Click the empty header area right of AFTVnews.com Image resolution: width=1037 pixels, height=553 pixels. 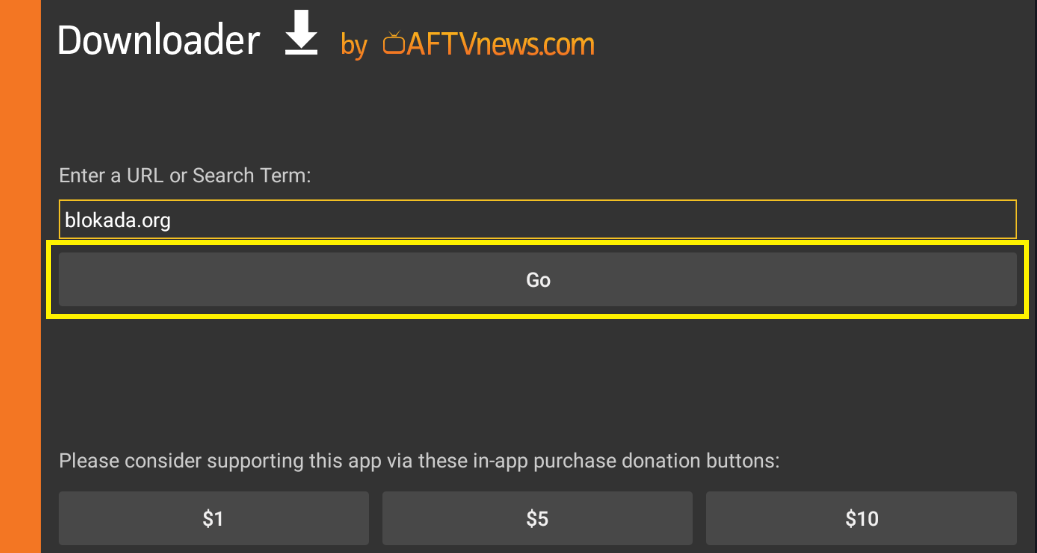point(813,44)
